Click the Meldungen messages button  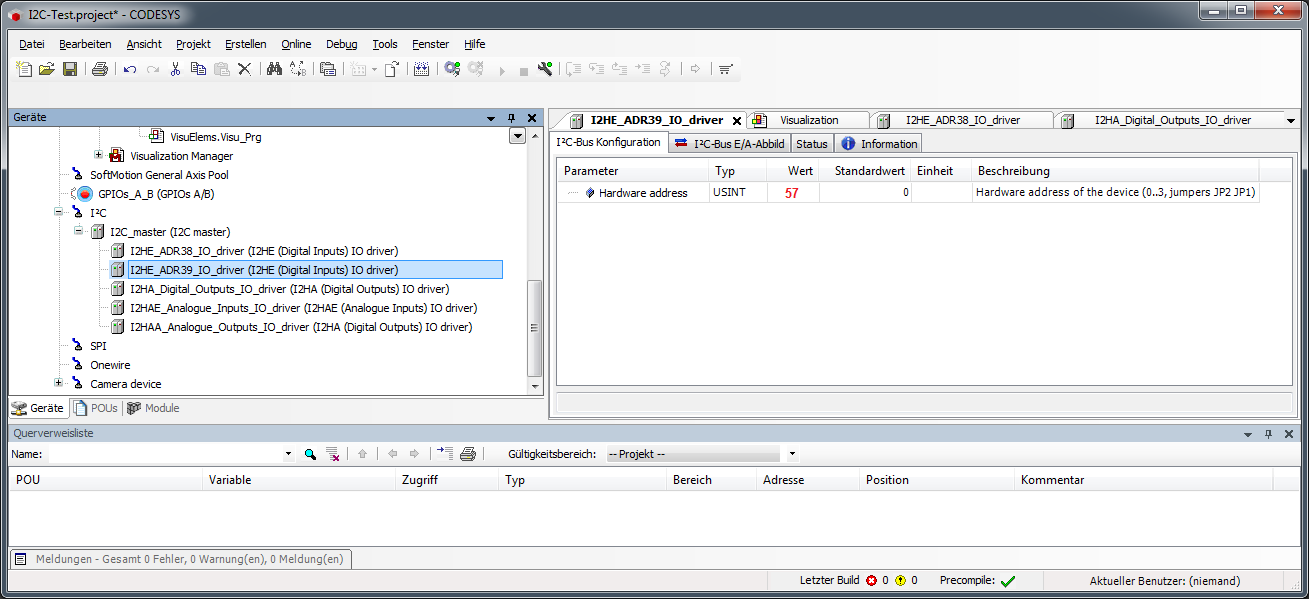(180, 560)
